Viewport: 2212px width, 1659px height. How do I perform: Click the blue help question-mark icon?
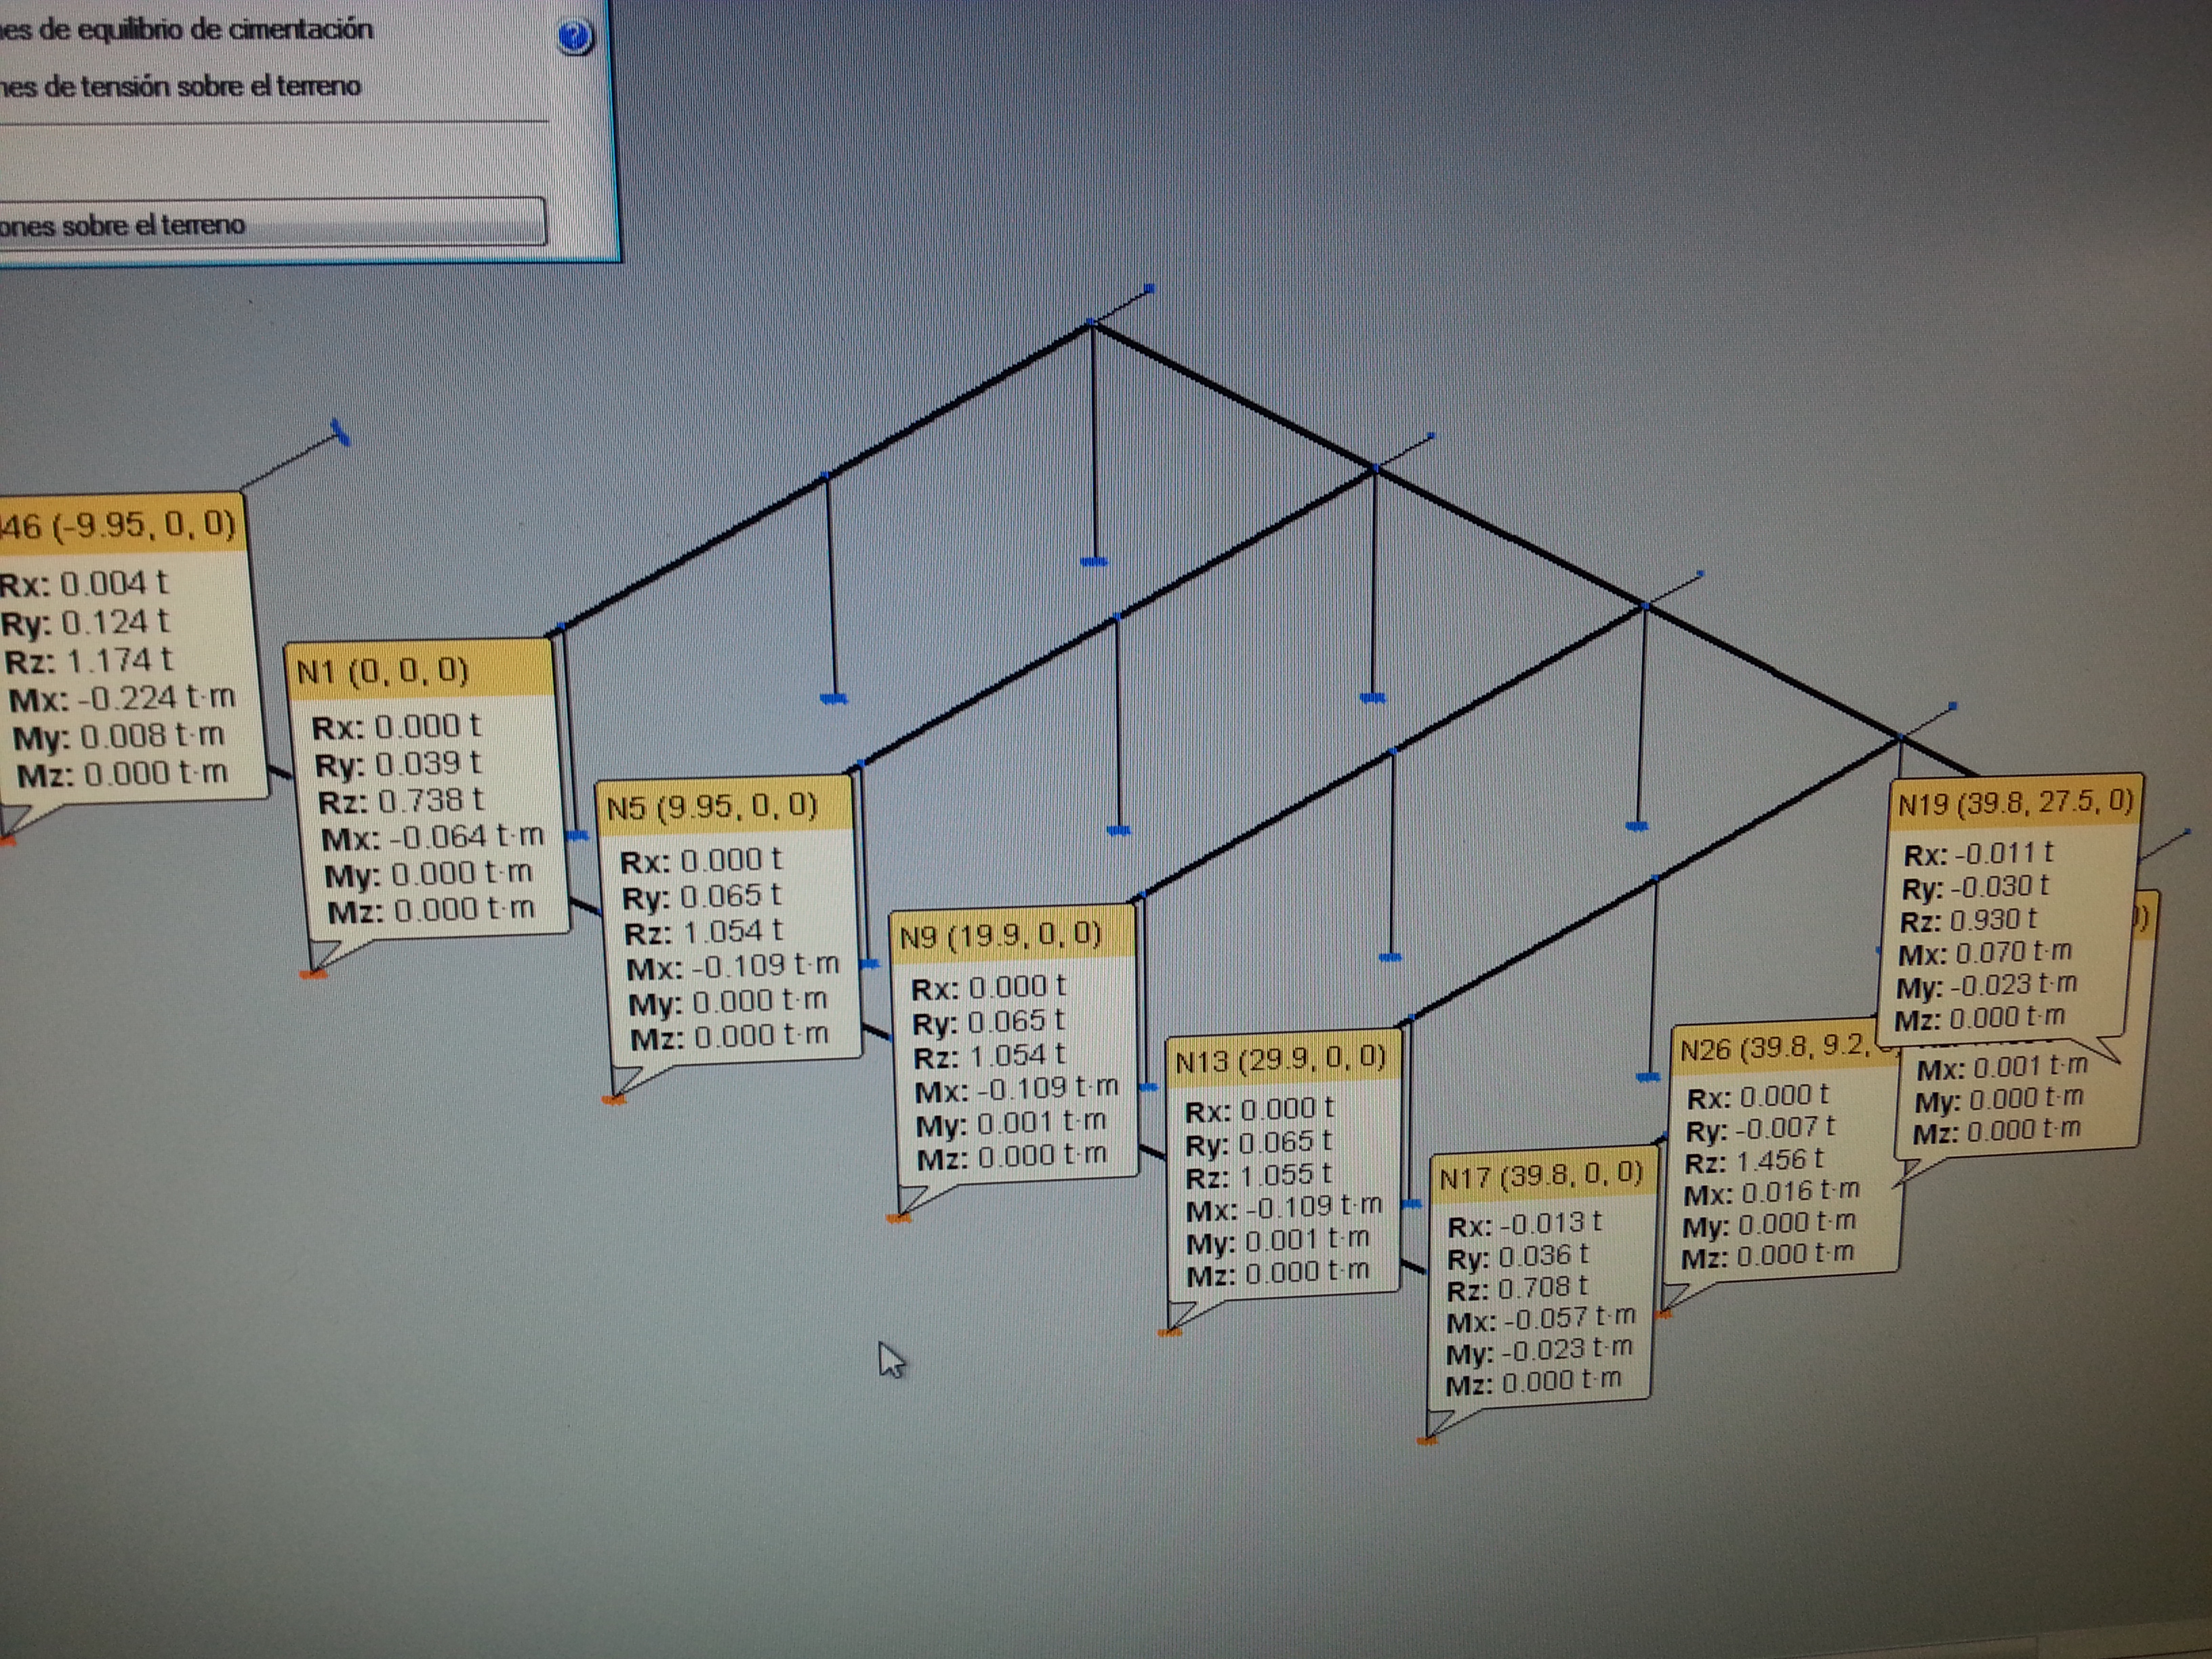tap(575, 38)
